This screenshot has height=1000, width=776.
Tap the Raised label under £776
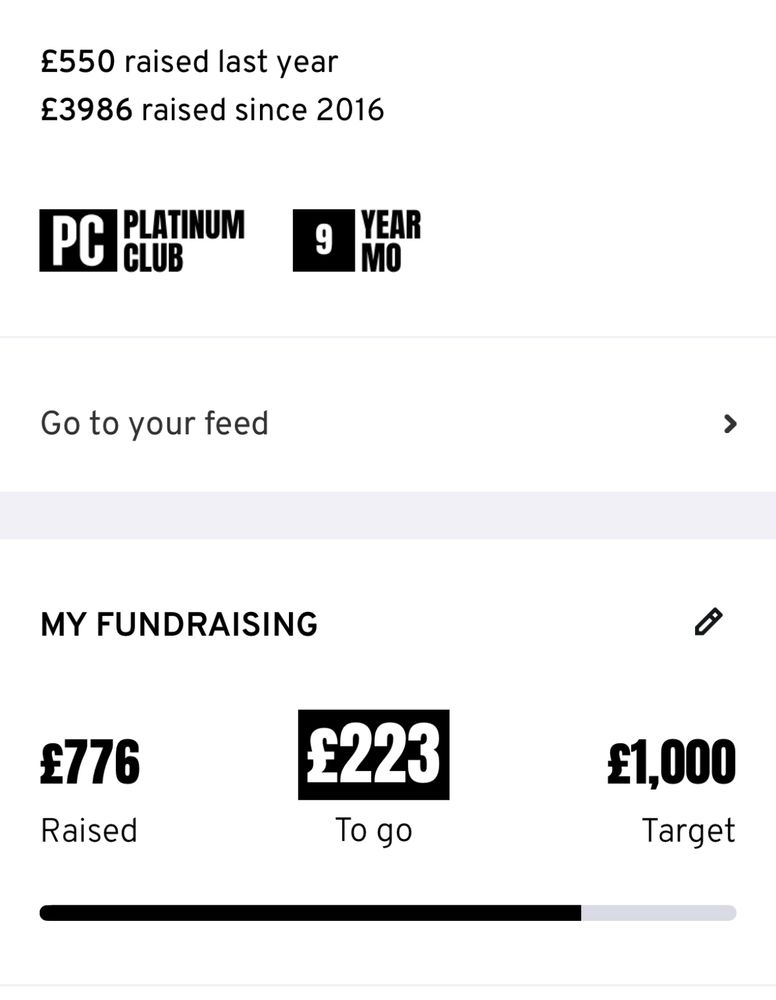89,830
